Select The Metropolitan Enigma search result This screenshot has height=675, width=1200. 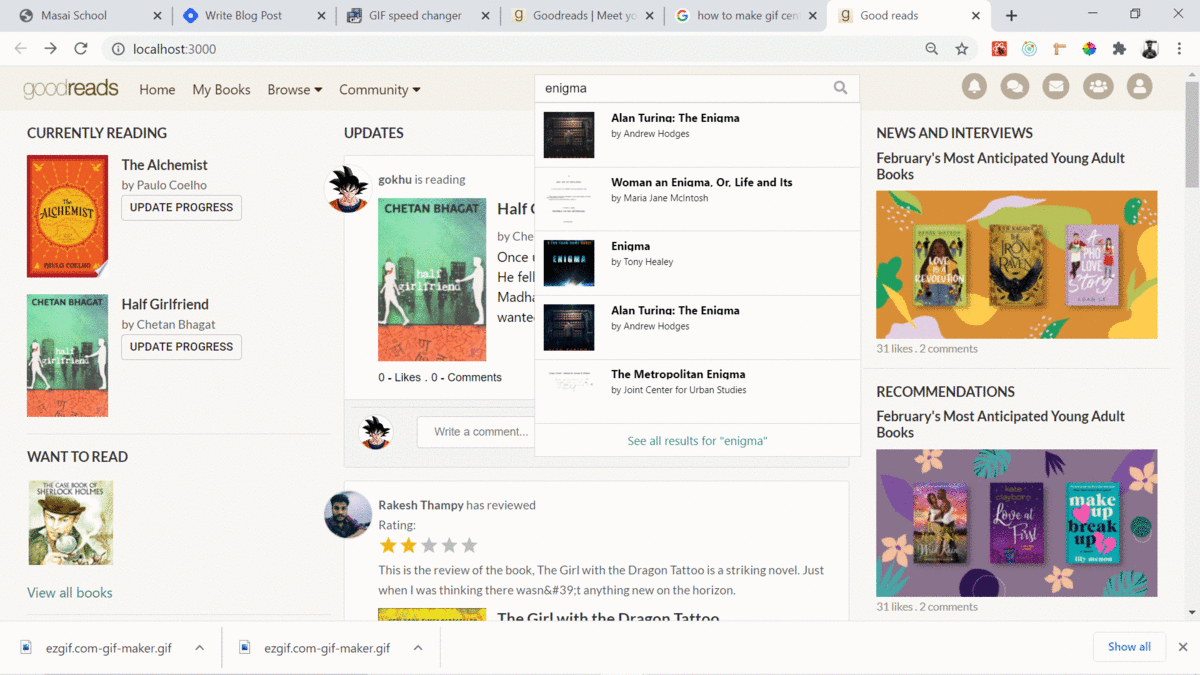(697, 391)
